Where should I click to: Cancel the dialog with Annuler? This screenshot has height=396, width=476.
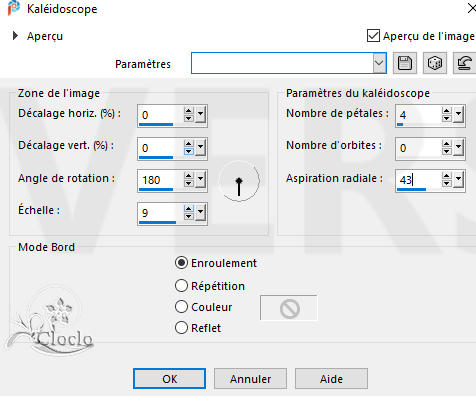[x=250, y=379]
